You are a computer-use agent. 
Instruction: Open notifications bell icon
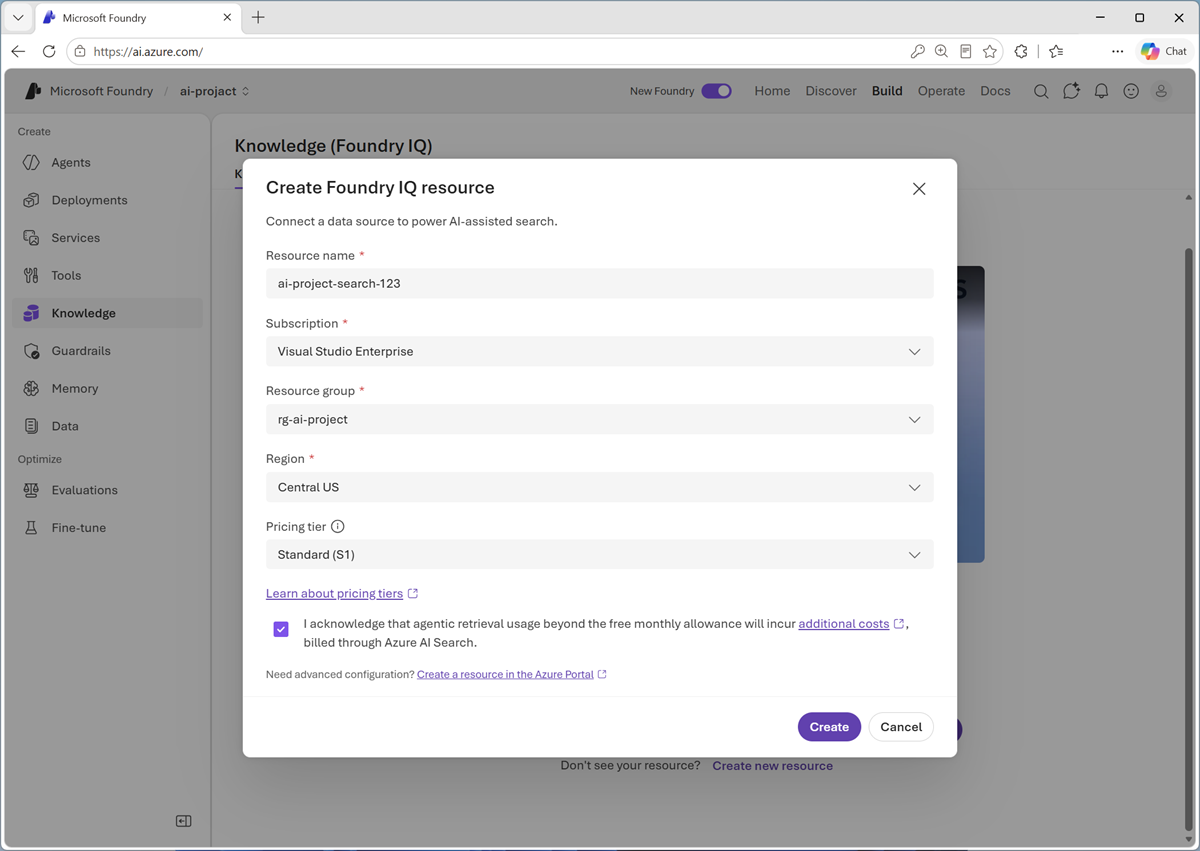click(x=1101, y=91)
